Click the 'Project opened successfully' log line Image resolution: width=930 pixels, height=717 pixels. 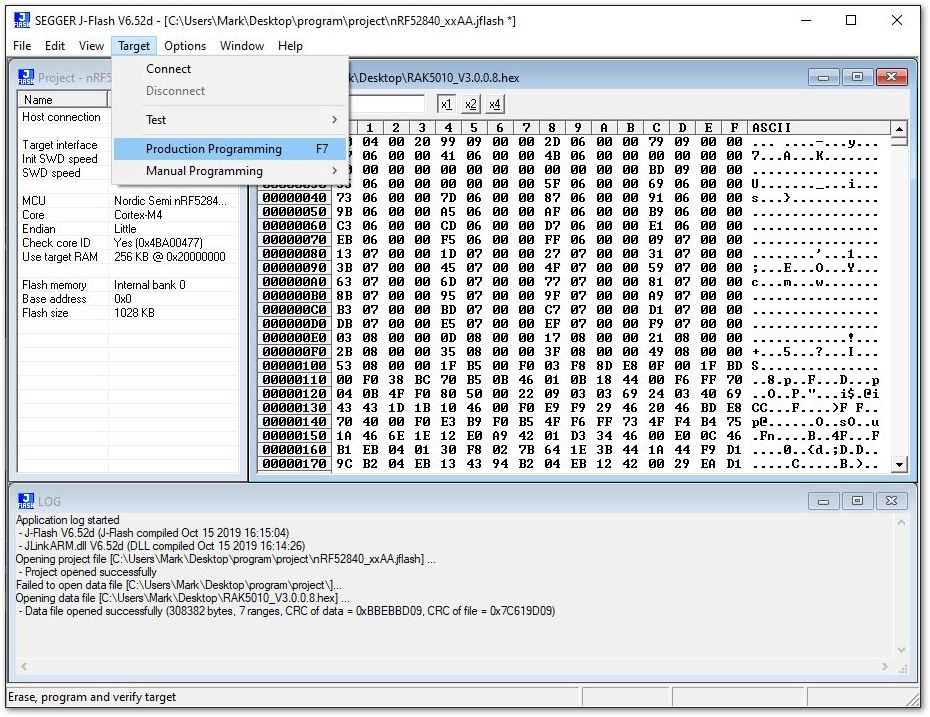[x=90, y=572]
